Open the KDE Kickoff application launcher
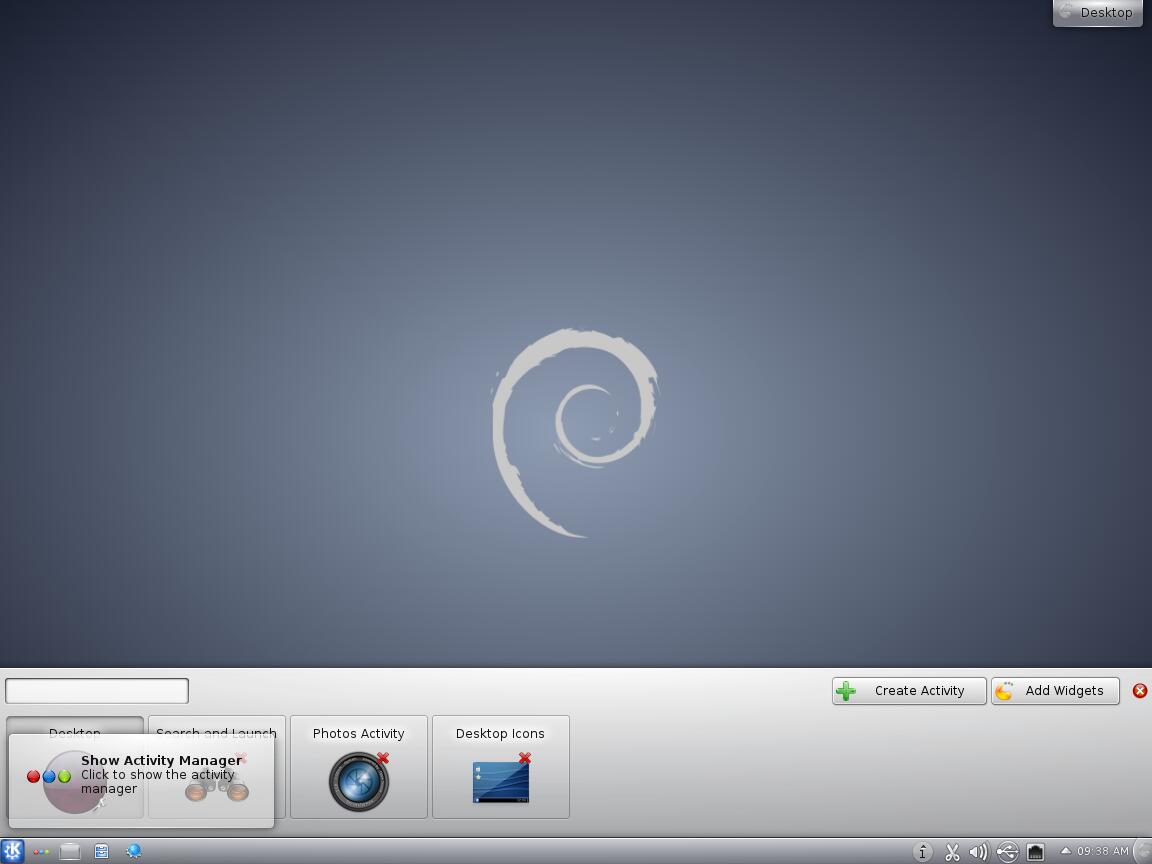Screen dimensions: 1152x864 click(12, 852)
